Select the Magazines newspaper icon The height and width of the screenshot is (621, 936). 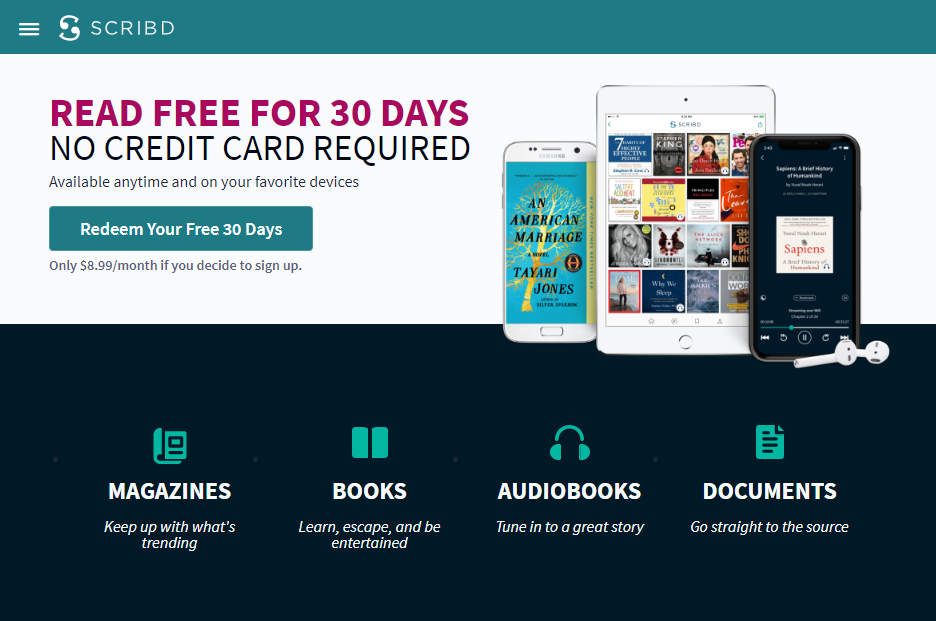[x=170, y=445]
